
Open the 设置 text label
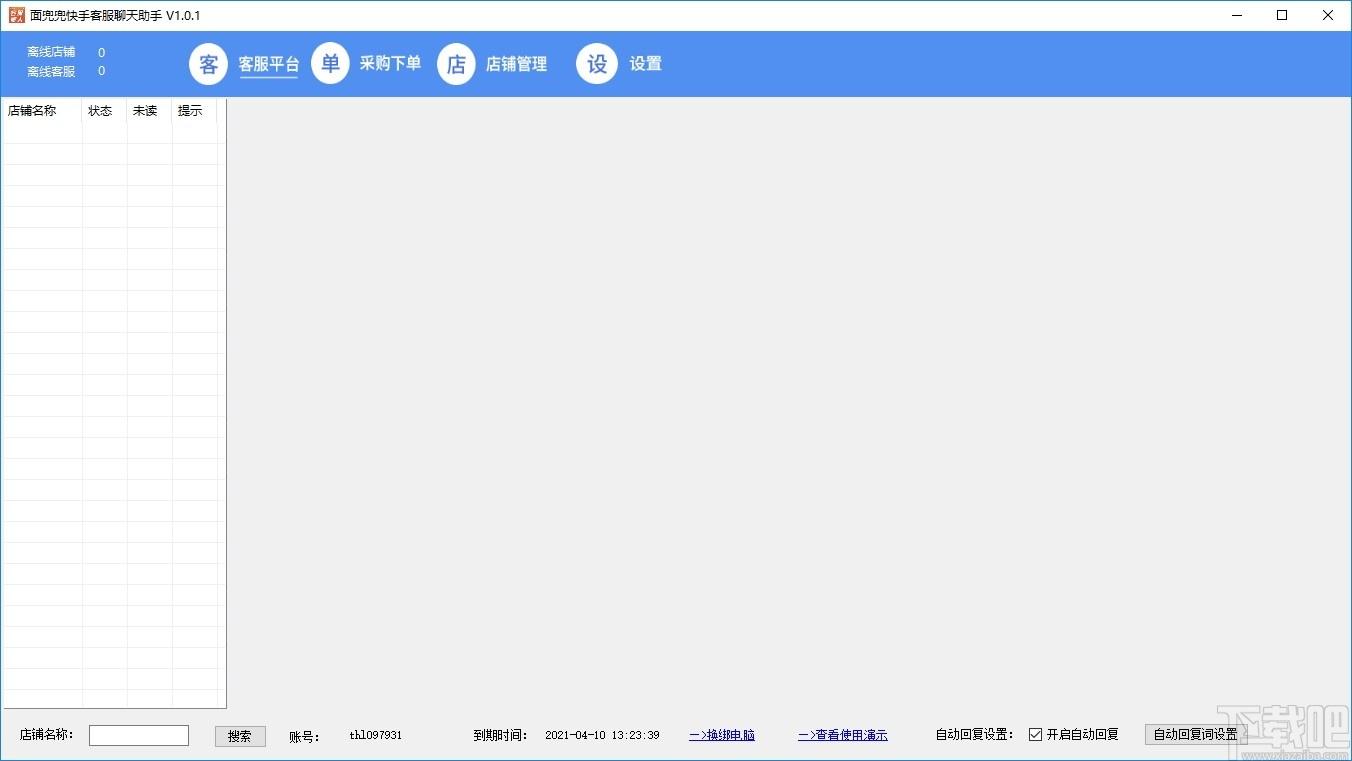coord(645,64)
